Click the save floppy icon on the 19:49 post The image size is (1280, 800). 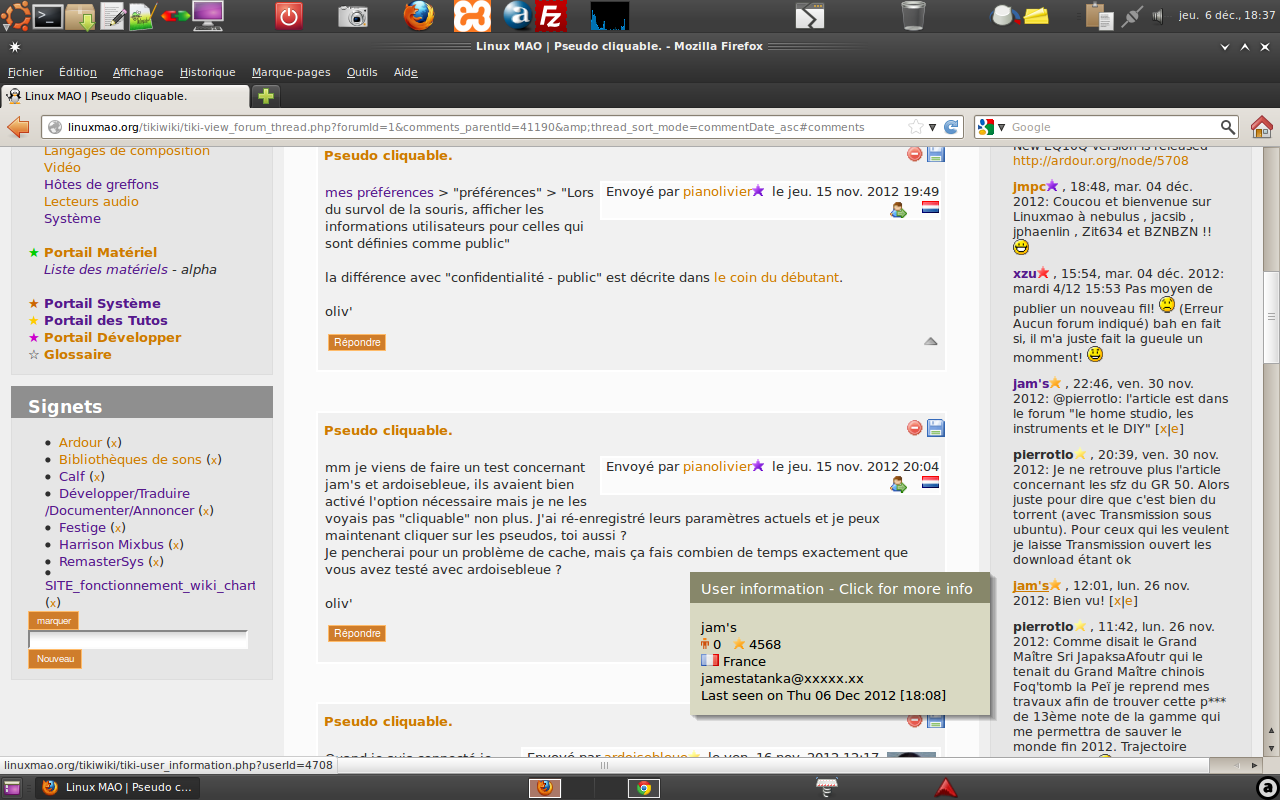936,154
